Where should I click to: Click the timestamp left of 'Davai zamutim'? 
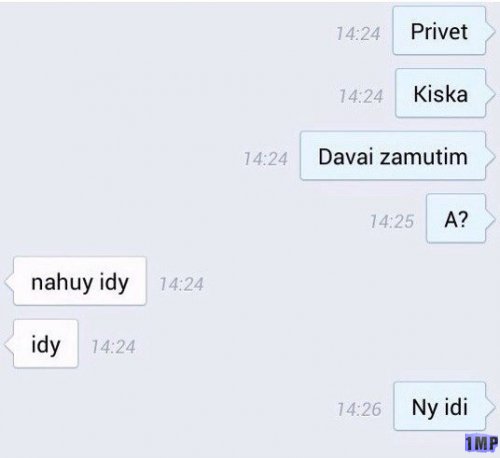point(265,159)
